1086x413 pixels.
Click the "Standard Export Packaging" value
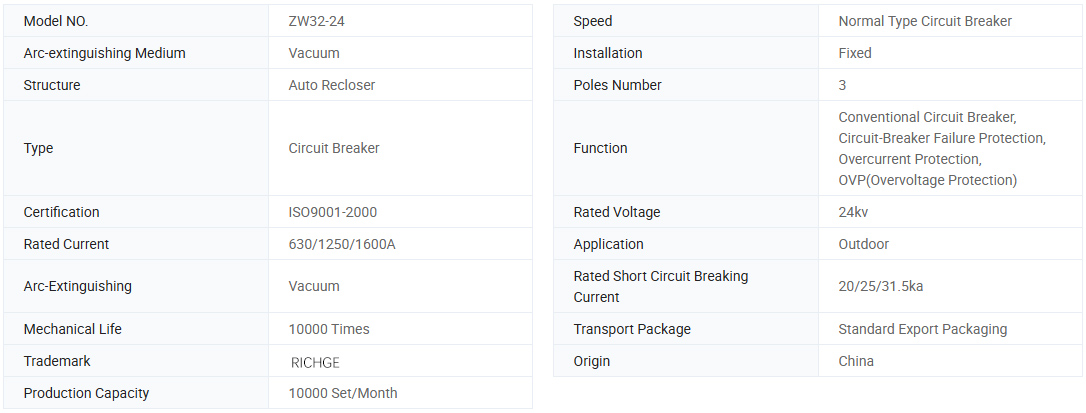pos(923,329)
